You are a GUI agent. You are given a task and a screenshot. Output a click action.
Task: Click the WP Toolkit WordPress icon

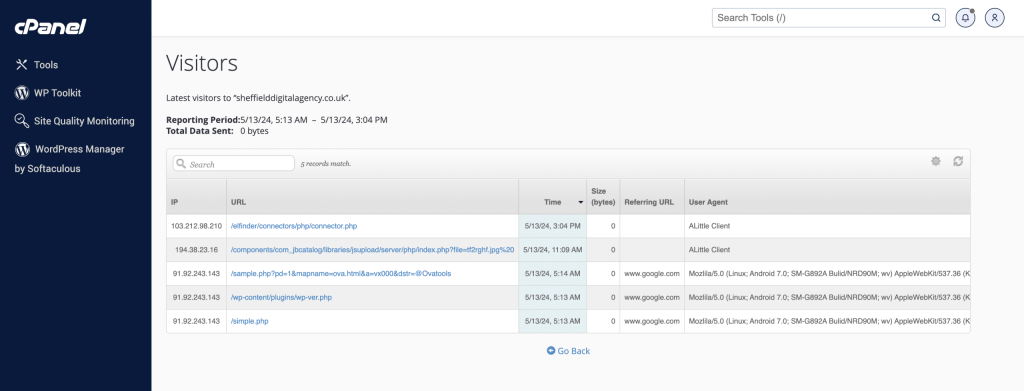click(x=22, y=93)
